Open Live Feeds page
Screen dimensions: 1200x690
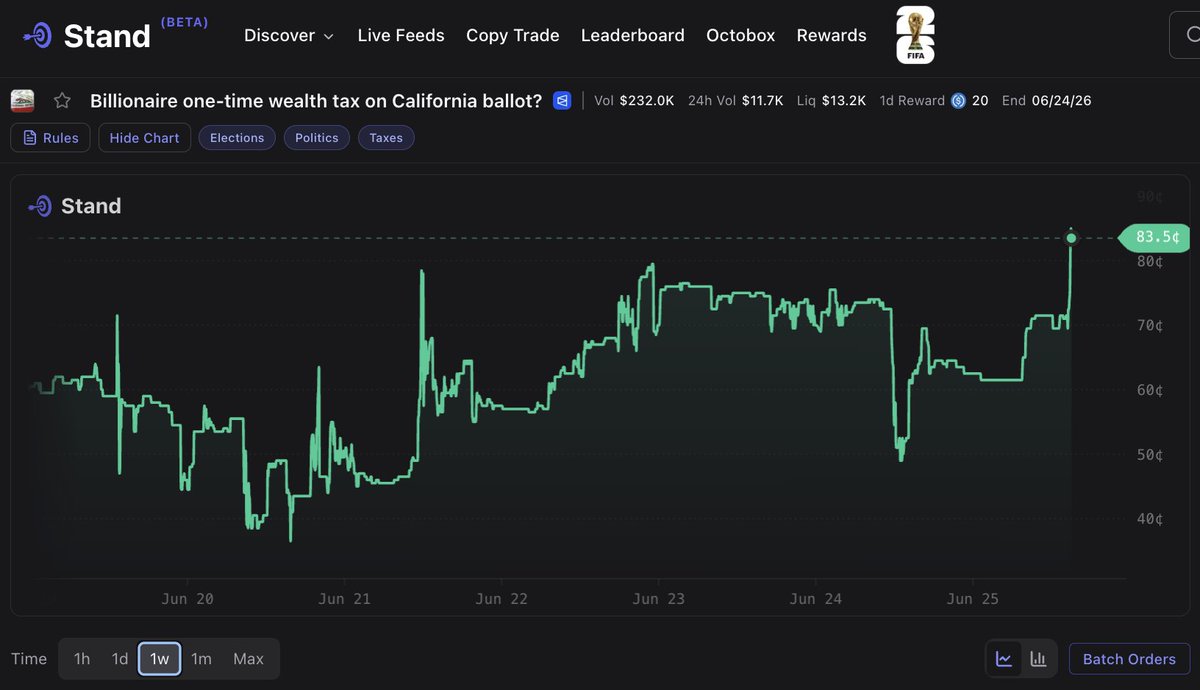(401, 35)
